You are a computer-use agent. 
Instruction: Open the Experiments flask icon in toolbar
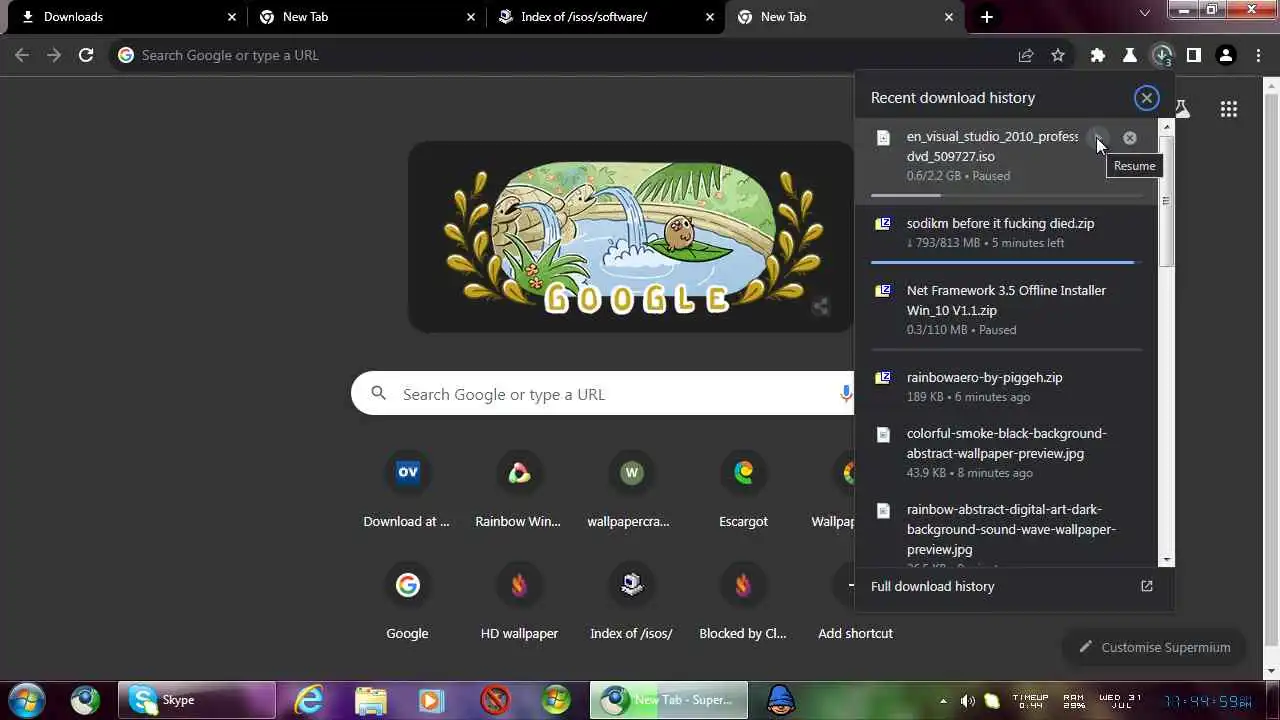(x=1130, y=55)
